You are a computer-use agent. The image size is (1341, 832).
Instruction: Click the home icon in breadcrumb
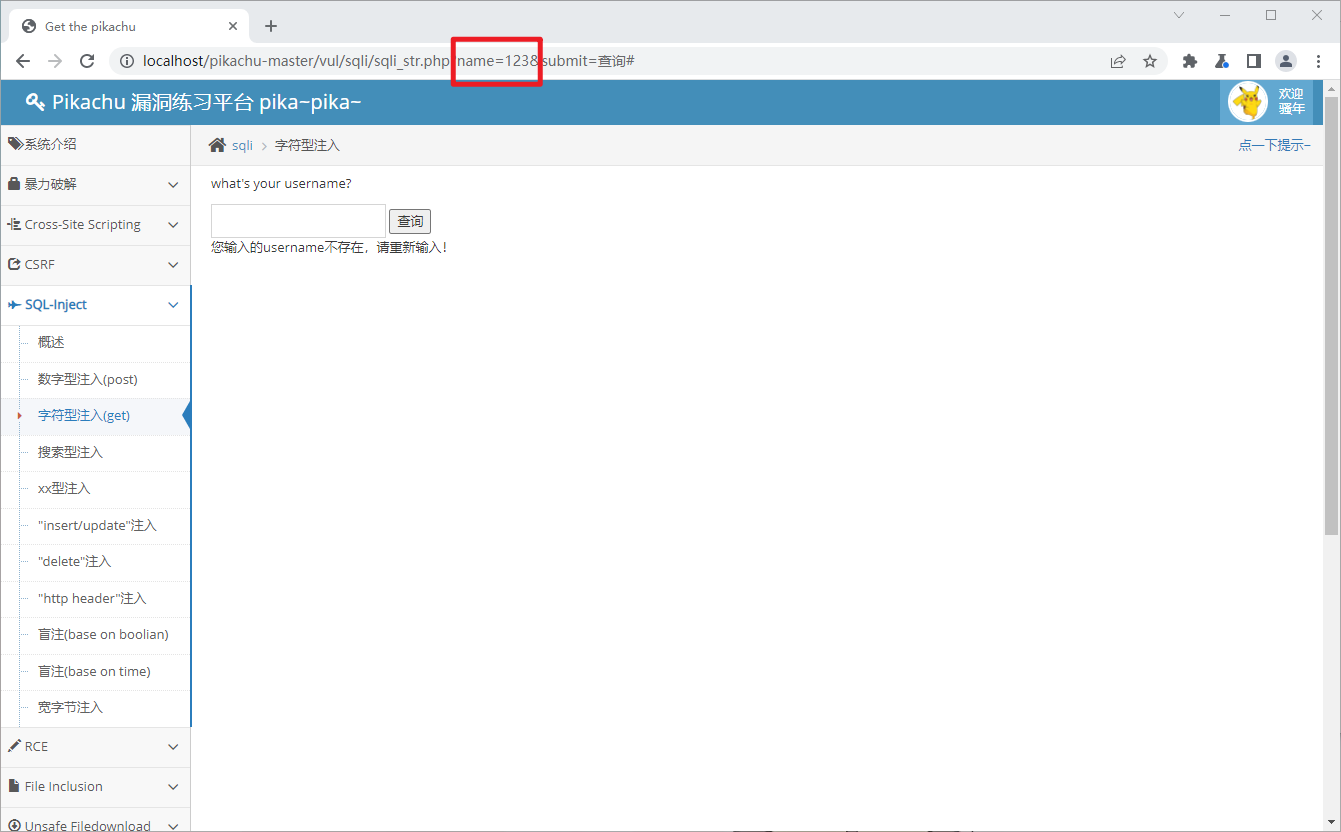pyautogui.click(x=217, y=145)
